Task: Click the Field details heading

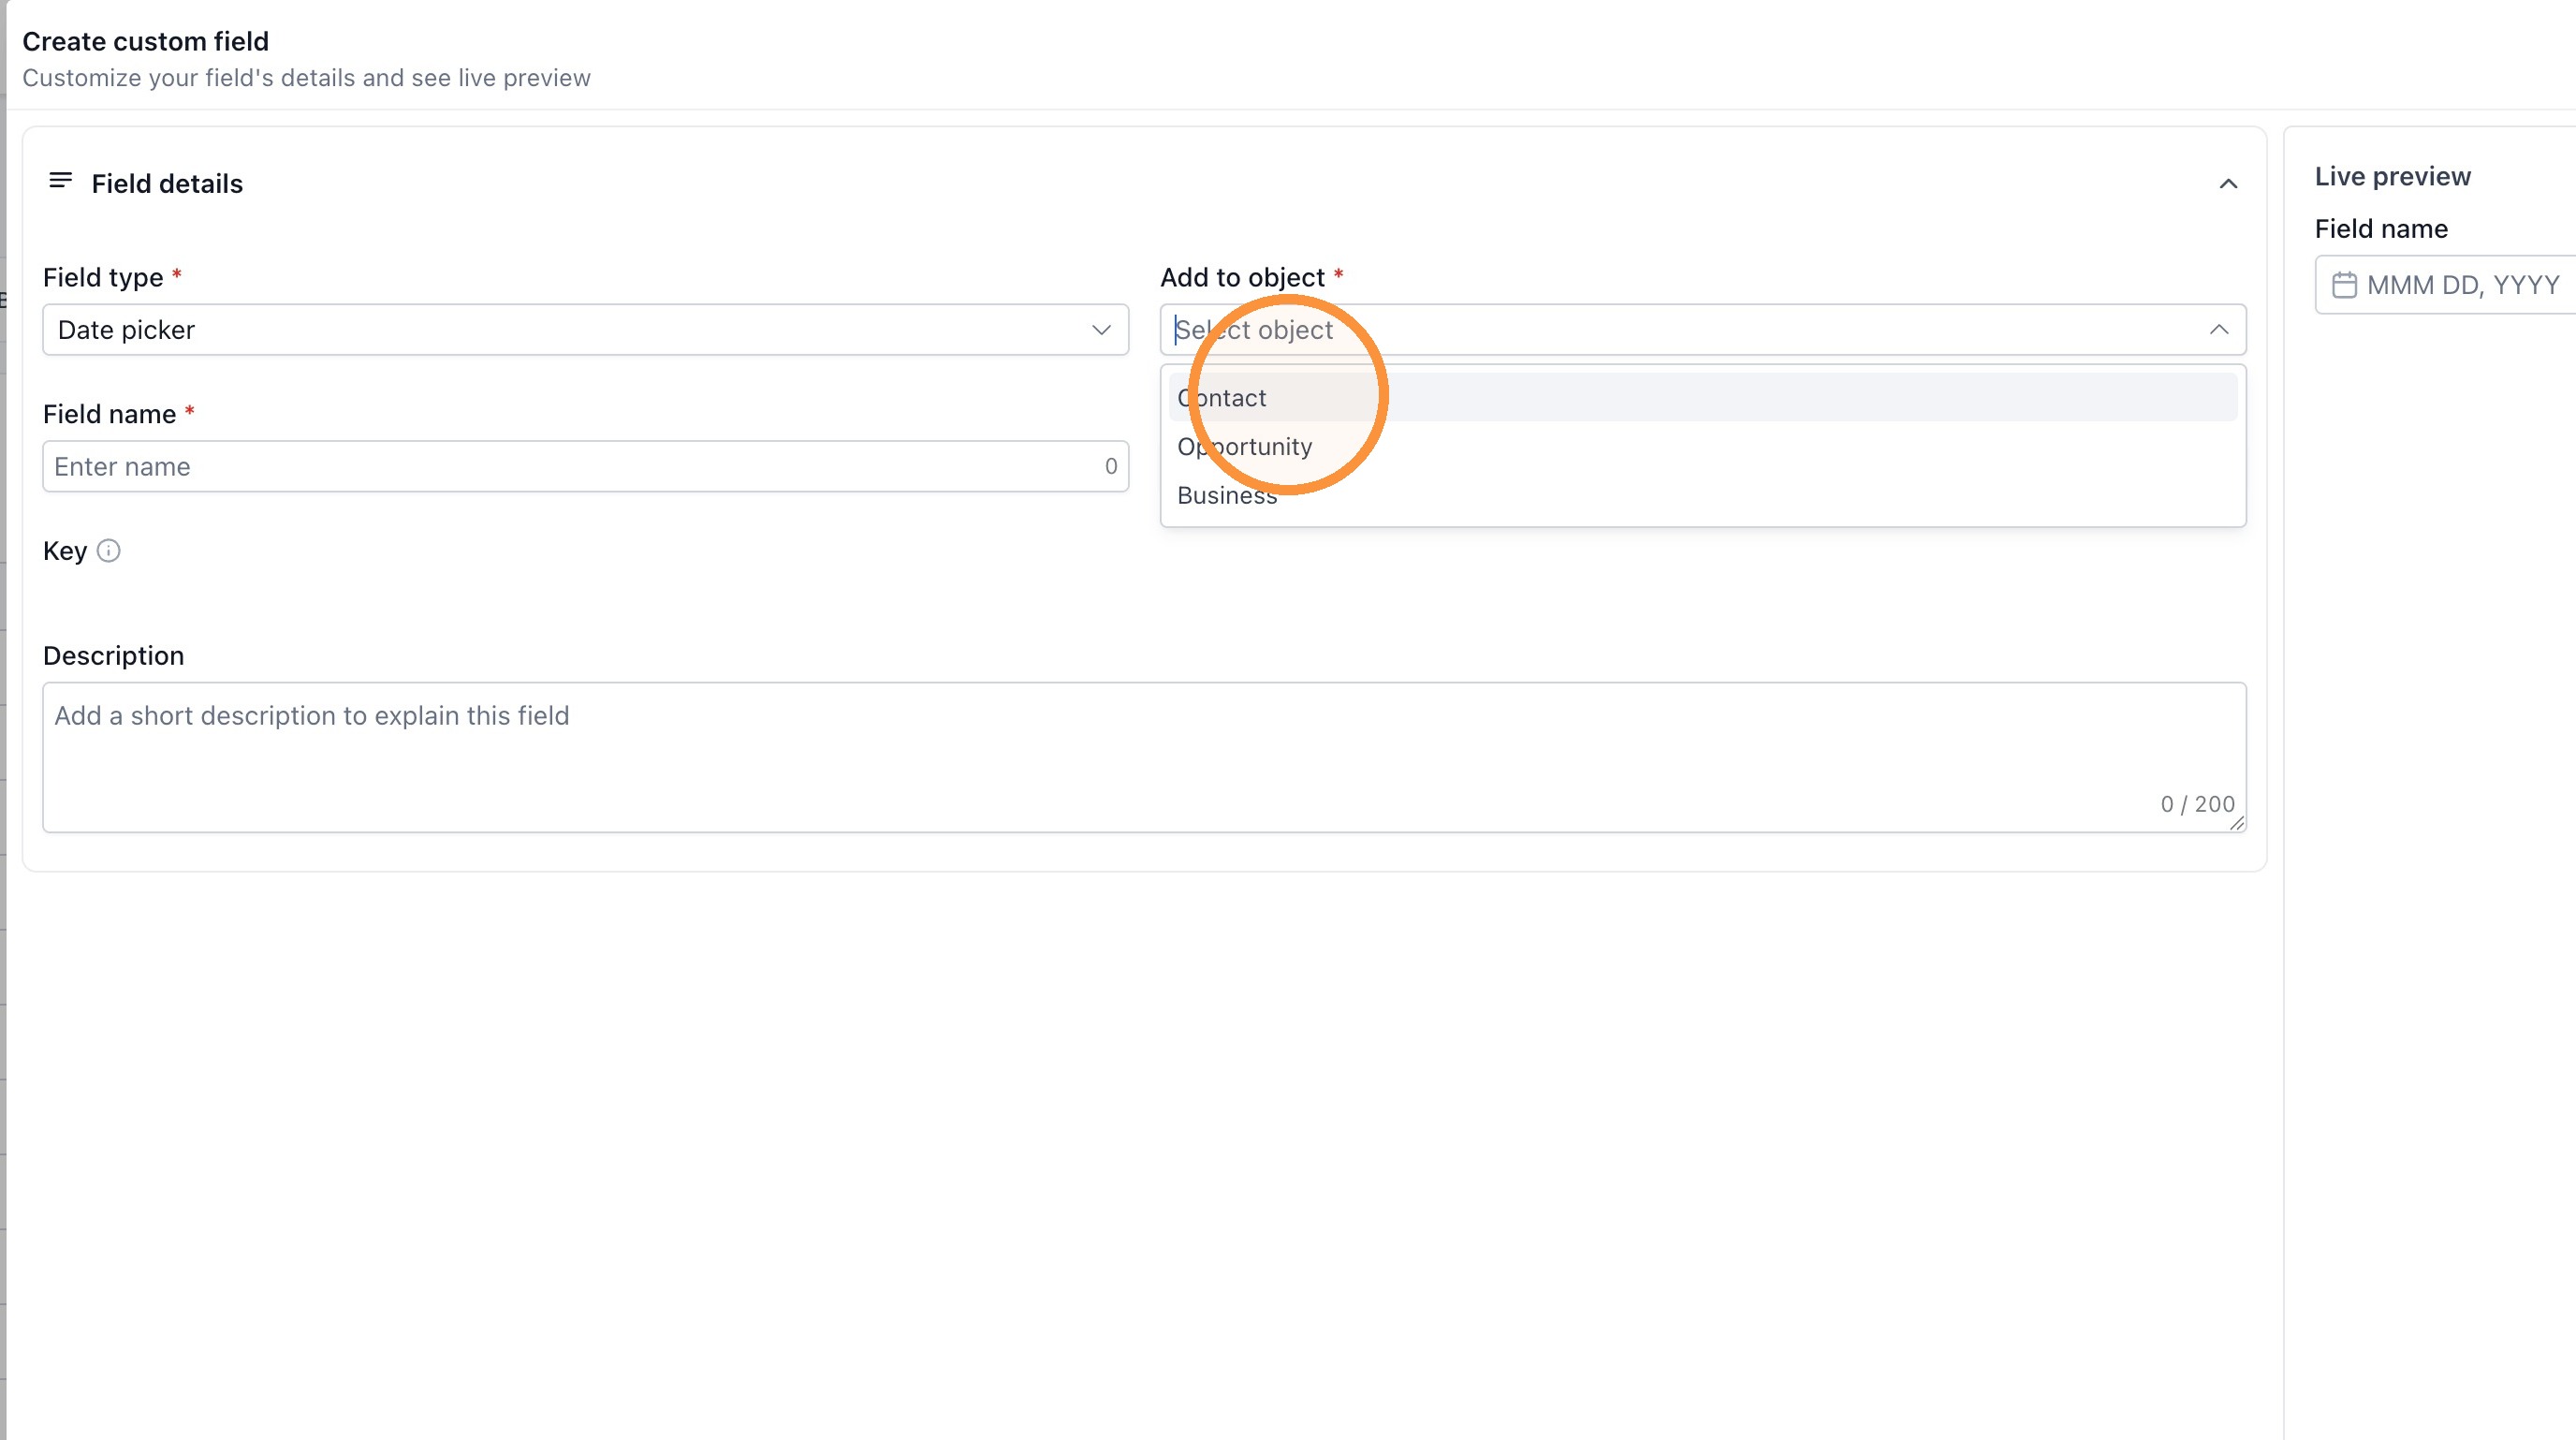Action: pyautogui.click(x=167, y=184)
